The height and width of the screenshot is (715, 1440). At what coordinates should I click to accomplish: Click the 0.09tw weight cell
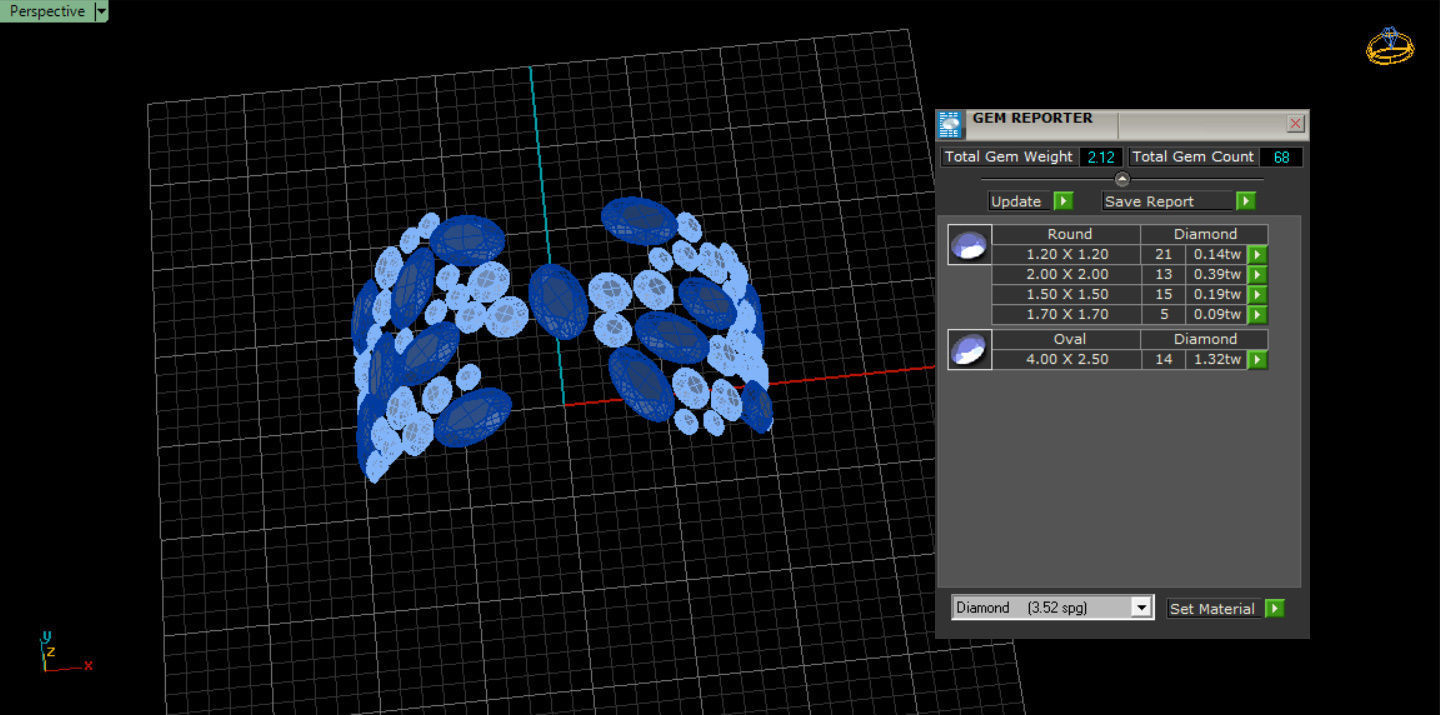point(1216,314)
